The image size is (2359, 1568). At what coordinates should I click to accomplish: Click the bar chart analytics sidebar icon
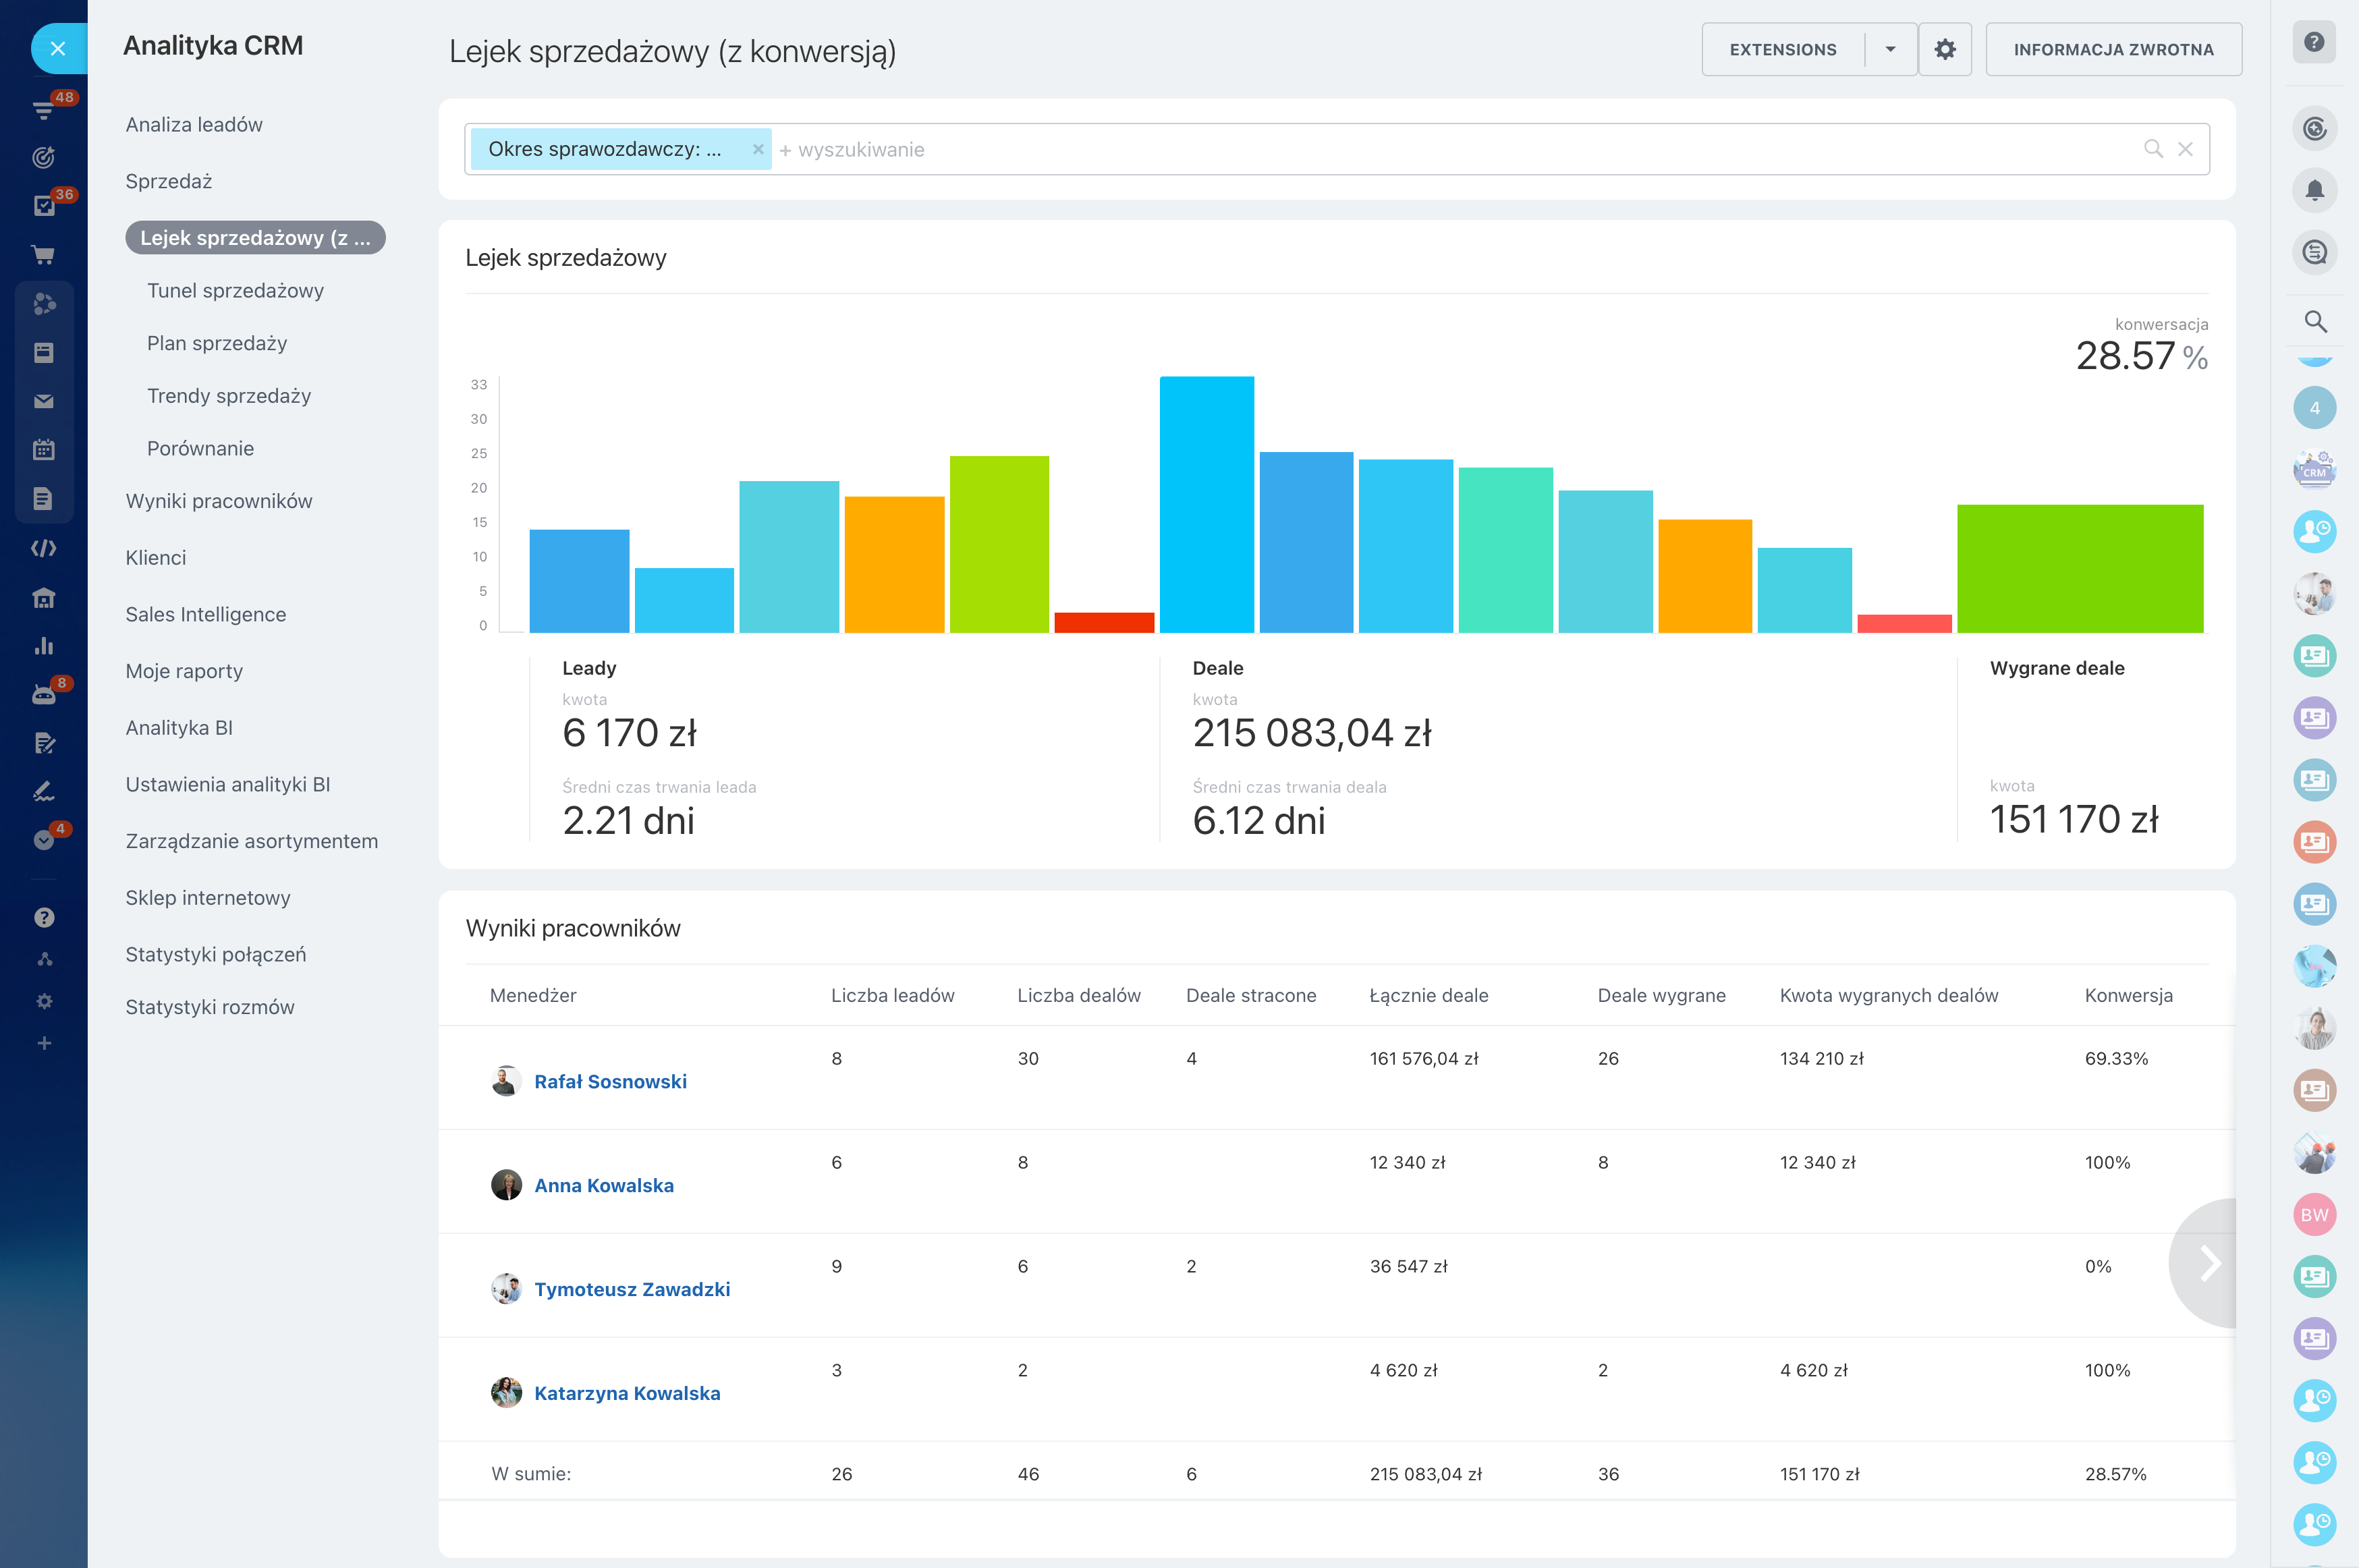pyautogui.click(x=43, y=646)
